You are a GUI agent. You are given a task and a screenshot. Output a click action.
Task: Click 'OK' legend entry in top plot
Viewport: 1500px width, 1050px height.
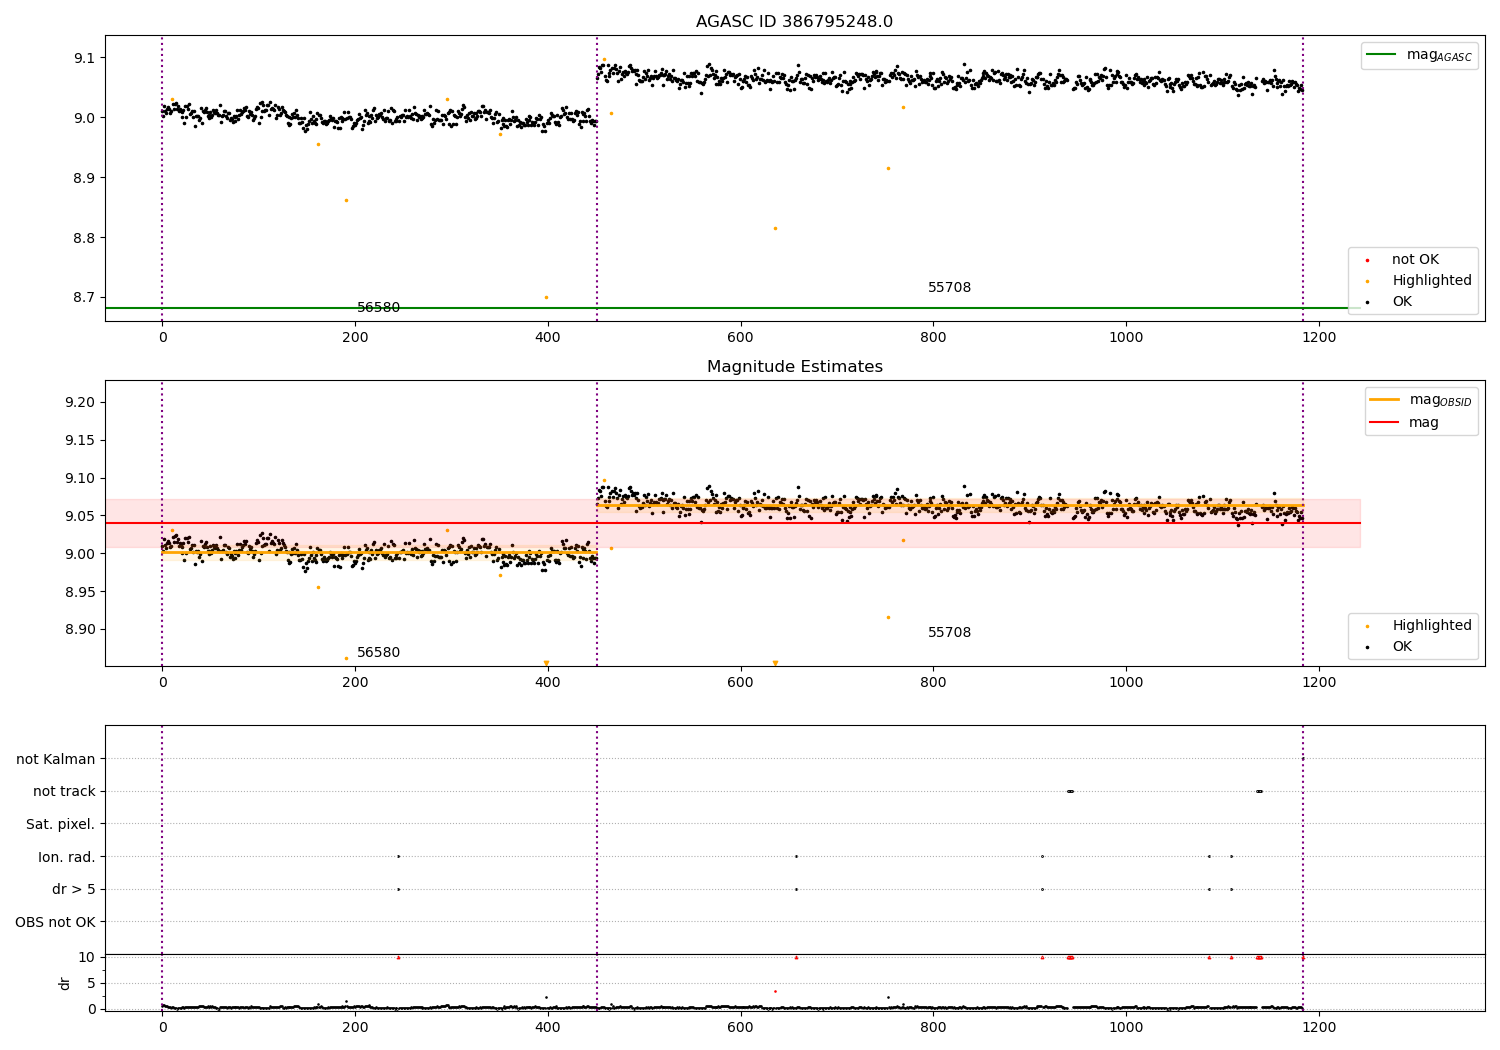coord(1402,302)
